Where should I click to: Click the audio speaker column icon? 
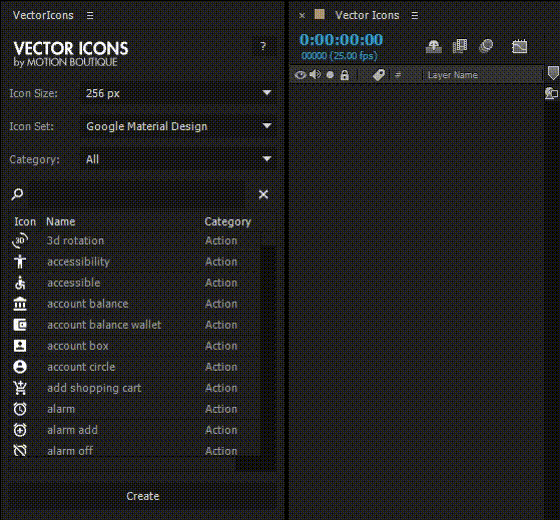pyautogui.click(x=315, y=75)
